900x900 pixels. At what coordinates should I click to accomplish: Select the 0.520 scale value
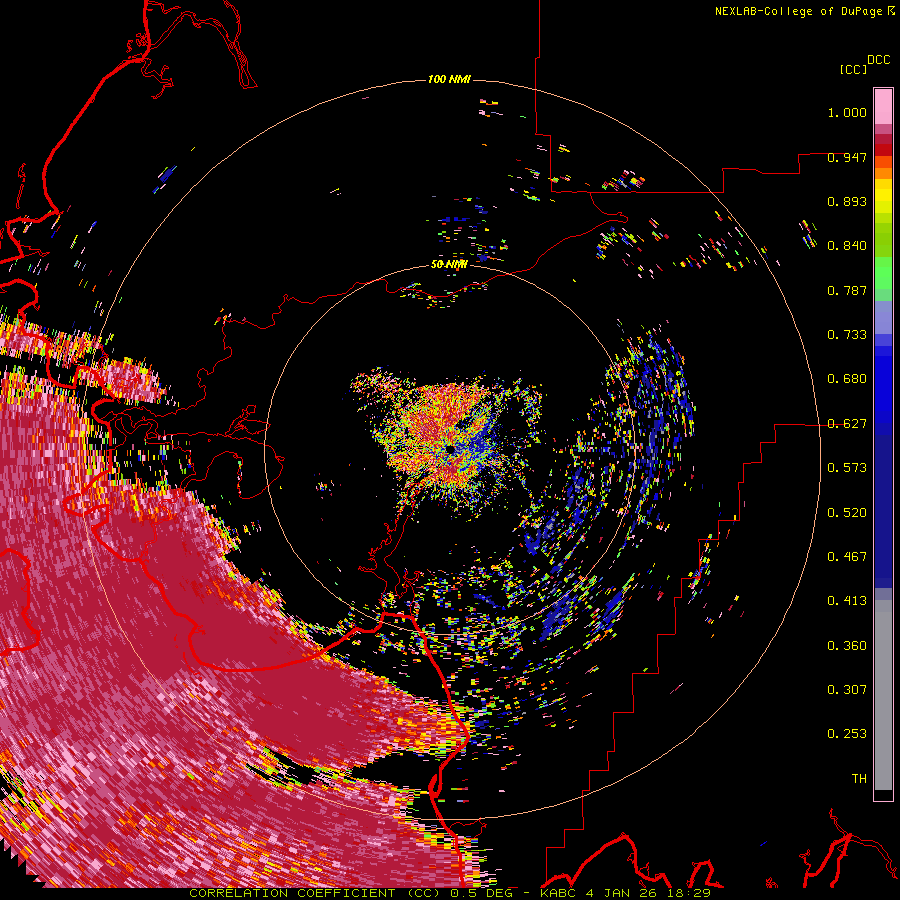(x=847, y=513)
